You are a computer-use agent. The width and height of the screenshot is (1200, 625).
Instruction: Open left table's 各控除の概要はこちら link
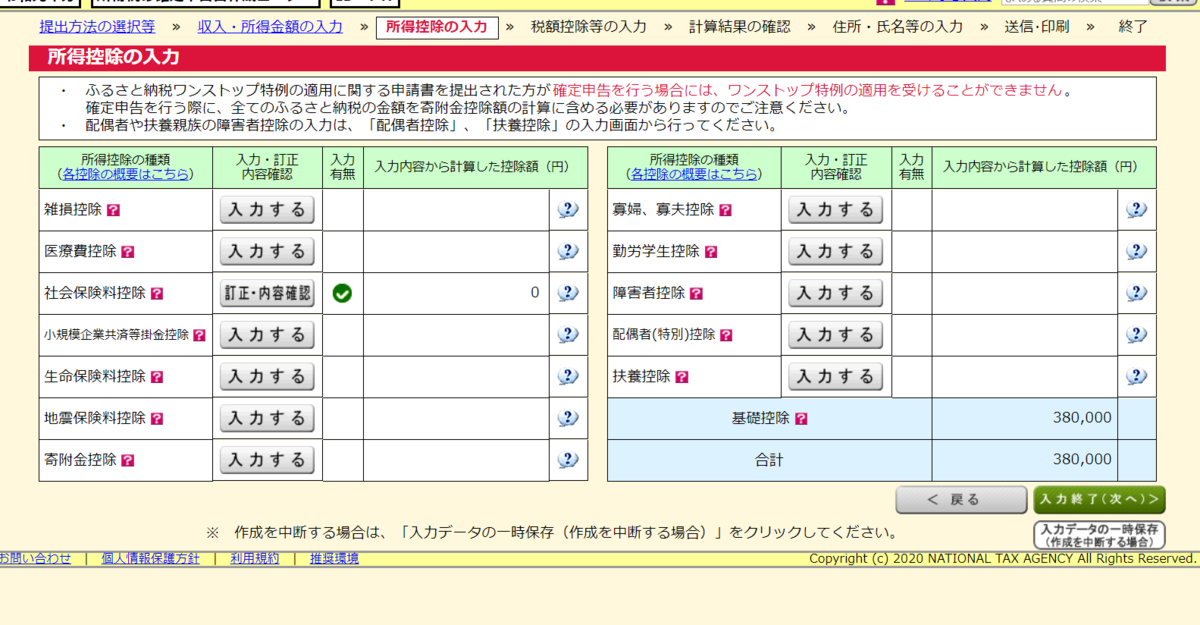click(126, 174)
